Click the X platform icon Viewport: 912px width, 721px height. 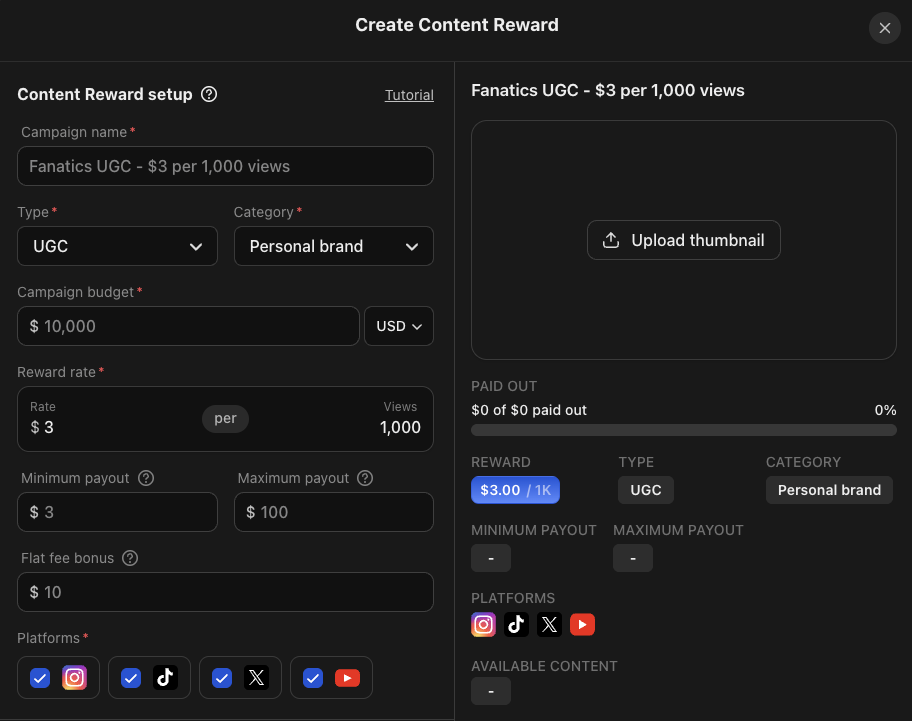[x=256, y=677]
